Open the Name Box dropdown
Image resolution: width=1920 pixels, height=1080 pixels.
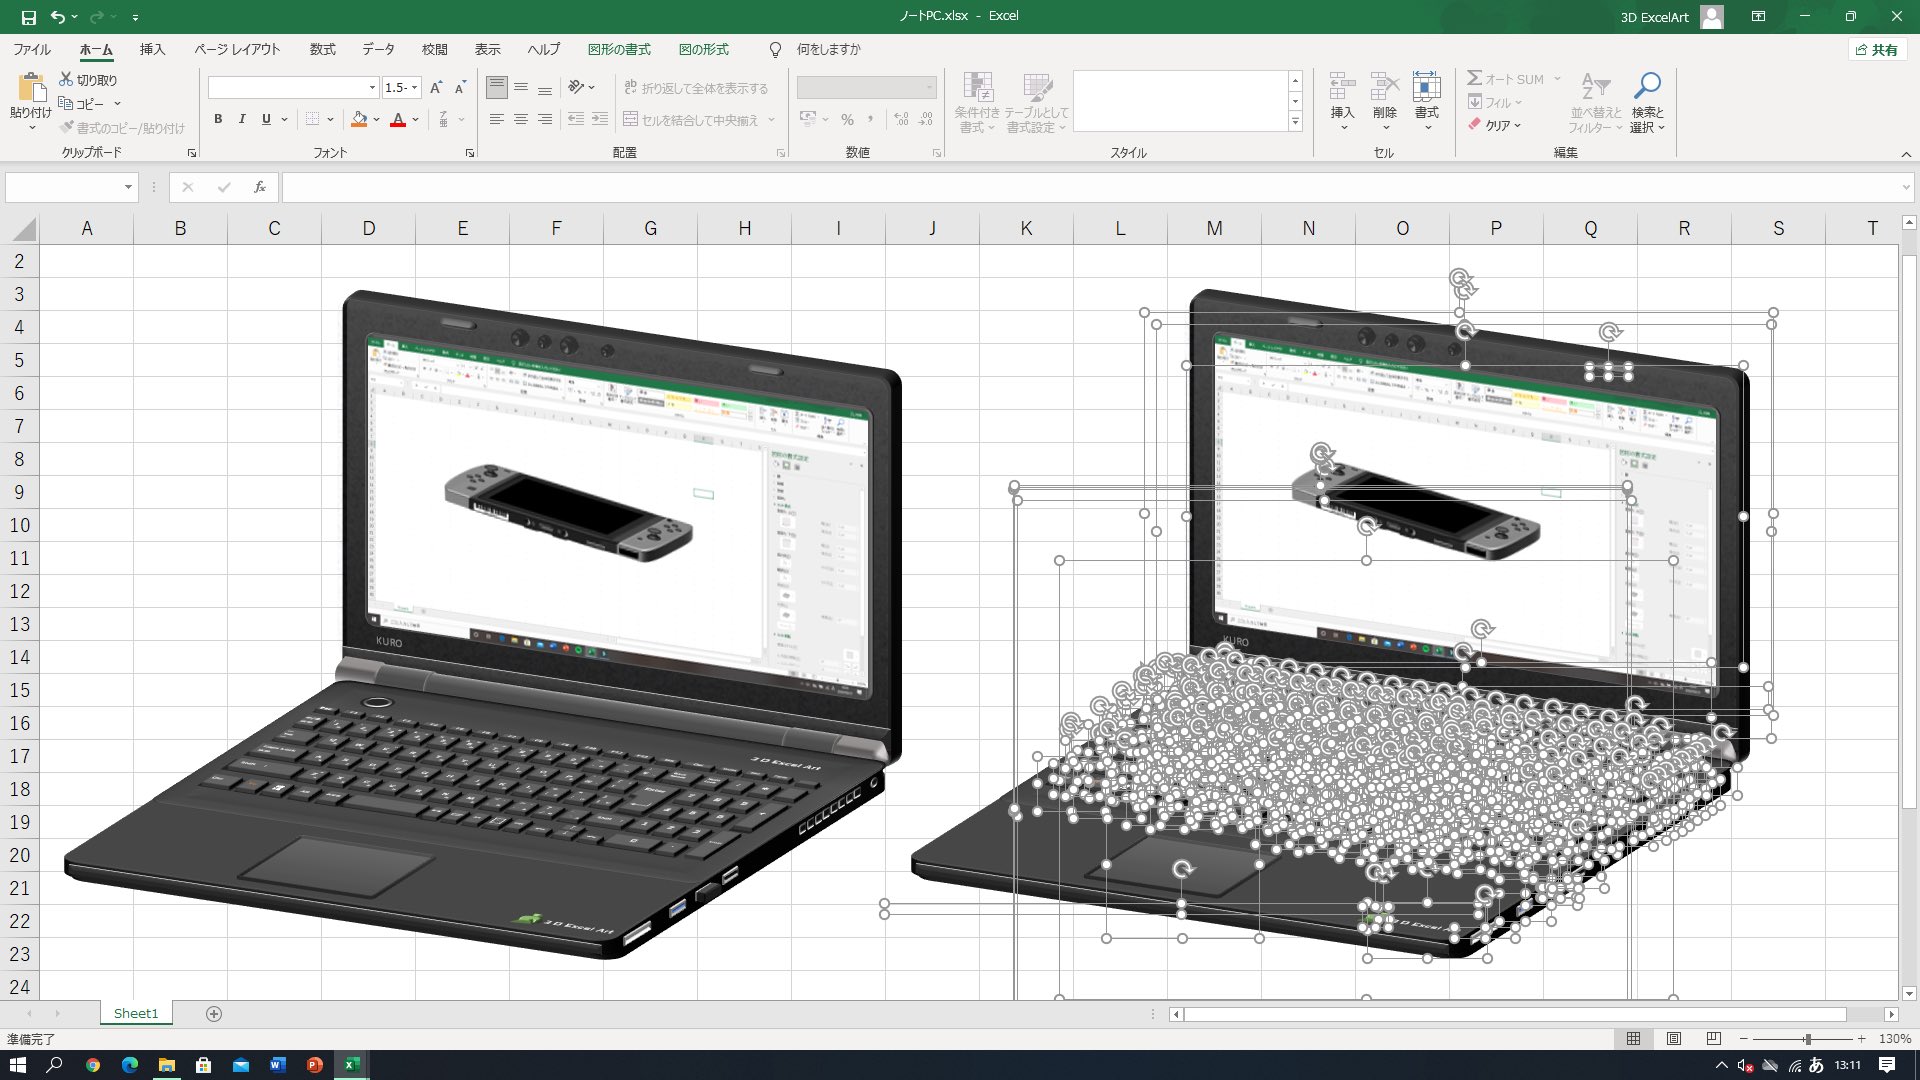[128, 187]
